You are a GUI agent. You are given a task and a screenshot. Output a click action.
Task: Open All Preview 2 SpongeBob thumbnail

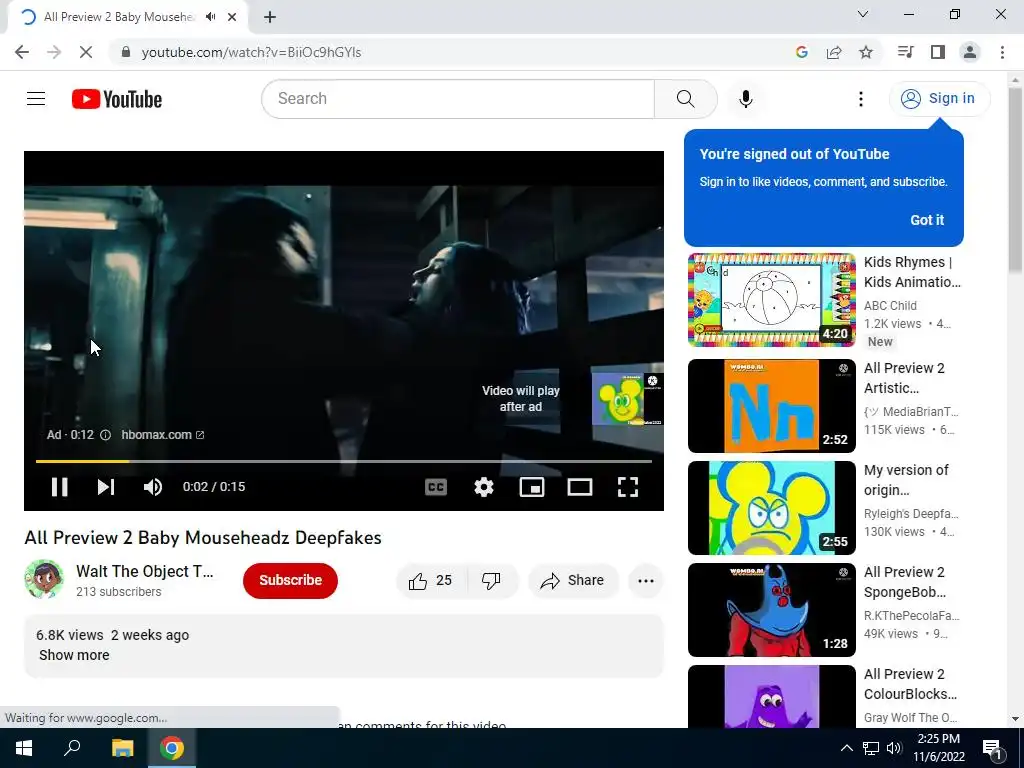click(x=771, y=610)
